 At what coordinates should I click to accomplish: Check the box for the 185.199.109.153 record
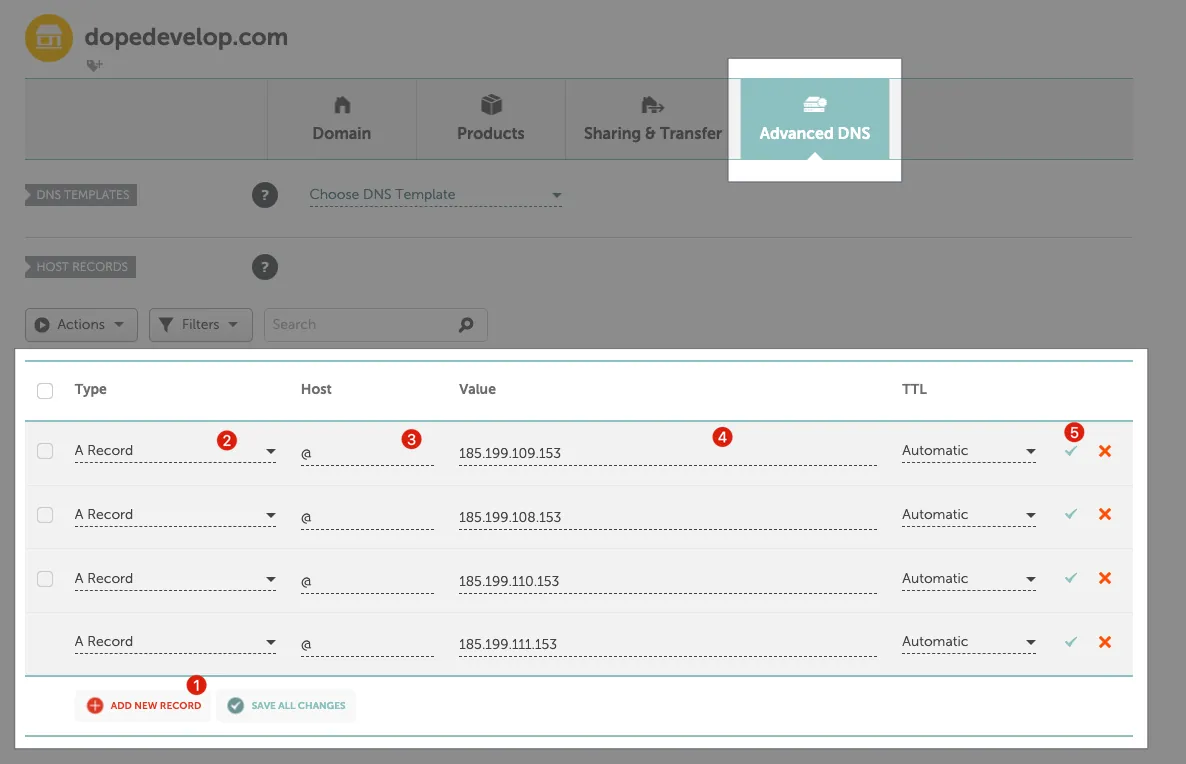pyautogui.click(x=45, y=451)
